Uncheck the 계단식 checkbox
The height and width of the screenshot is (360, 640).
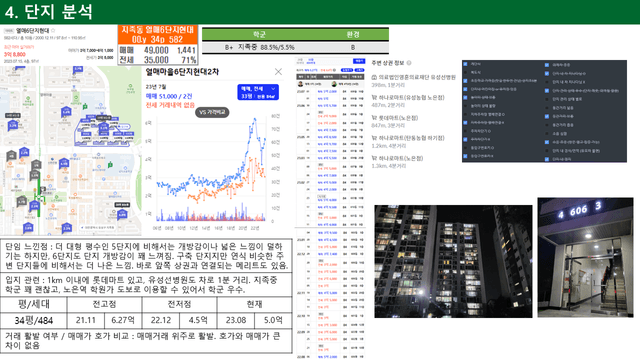click(x=465, y=64)
